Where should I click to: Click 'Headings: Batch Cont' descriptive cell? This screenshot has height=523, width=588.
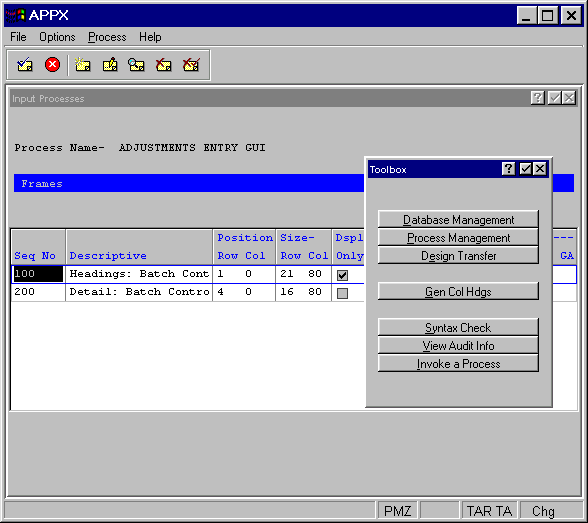click(139, 274)
